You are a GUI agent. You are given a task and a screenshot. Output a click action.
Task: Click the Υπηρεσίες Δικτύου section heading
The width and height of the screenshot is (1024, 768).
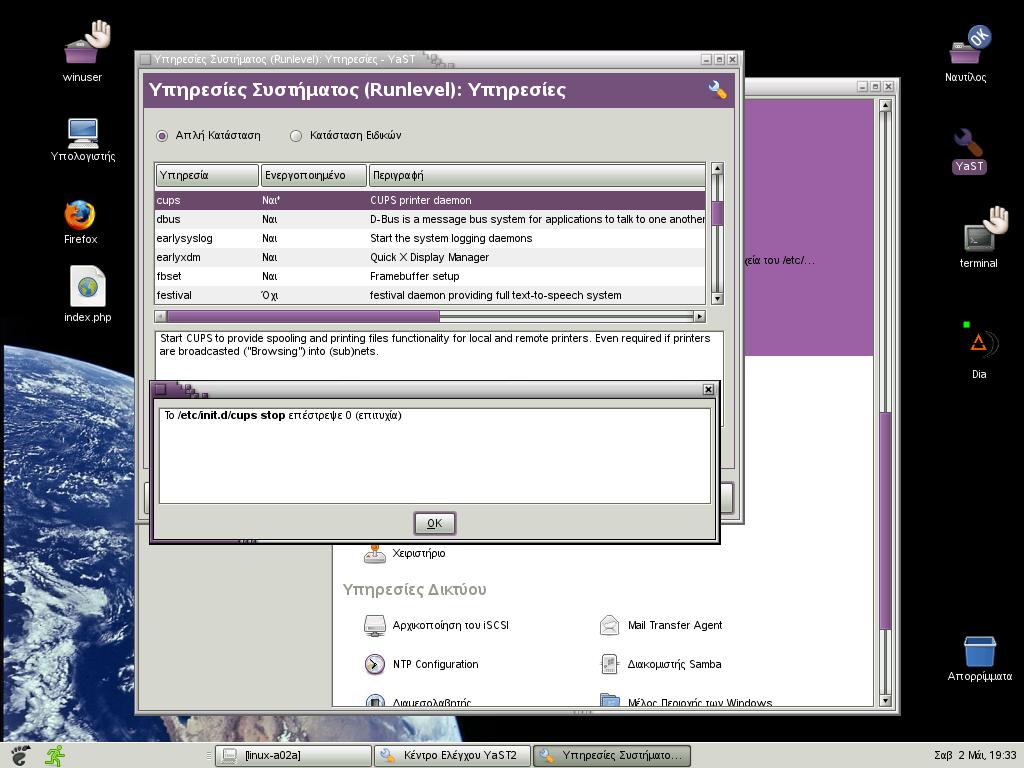(414, 590)
